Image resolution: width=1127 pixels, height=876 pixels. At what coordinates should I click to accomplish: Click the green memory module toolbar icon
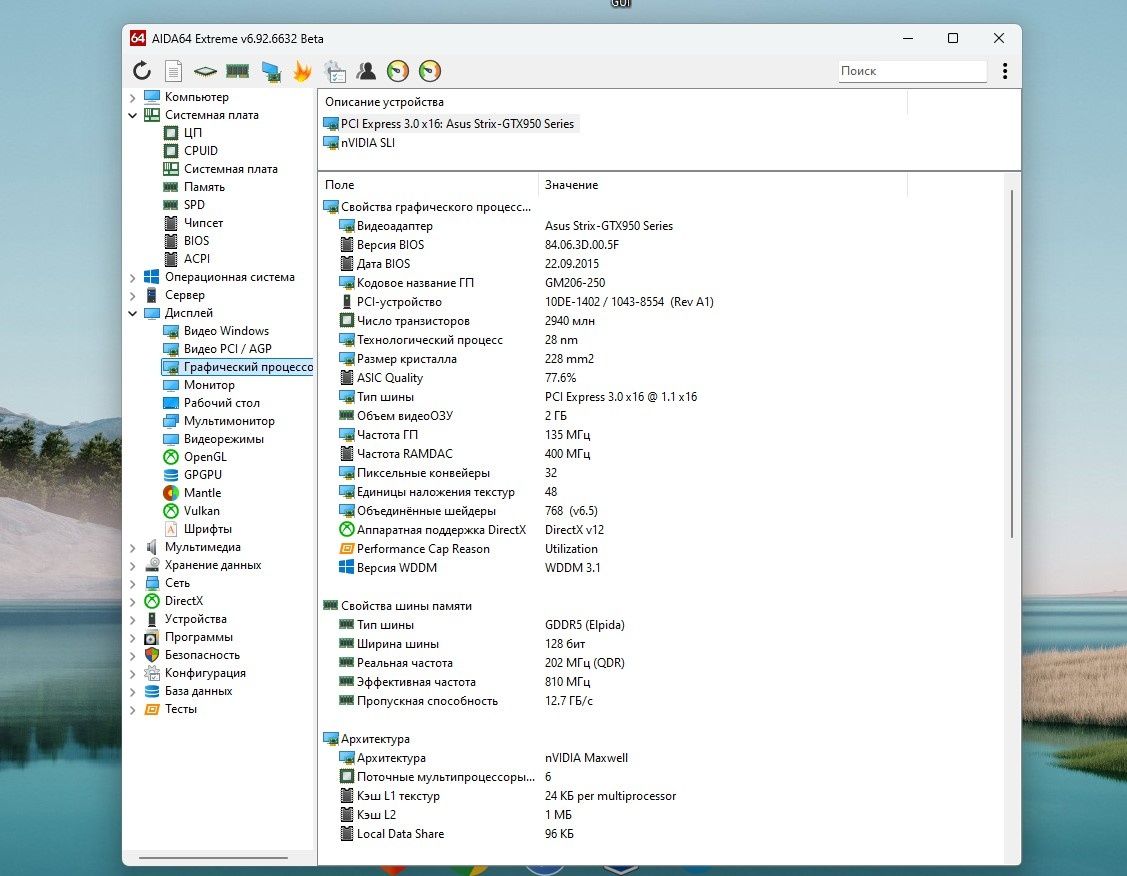(x=237, y=70)
